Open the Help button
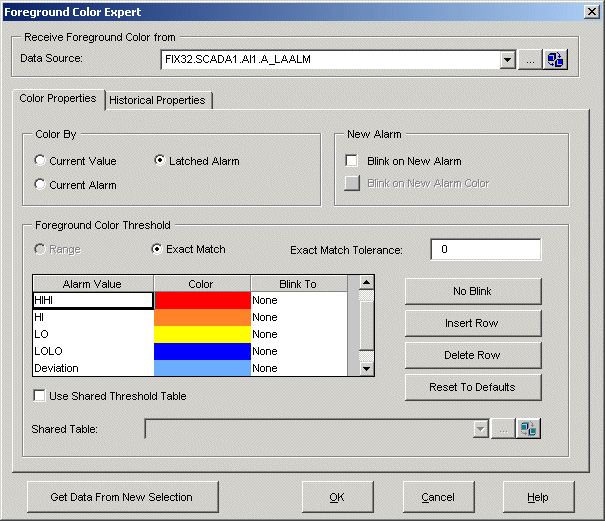605x521 pixels. tap(539, 497)
